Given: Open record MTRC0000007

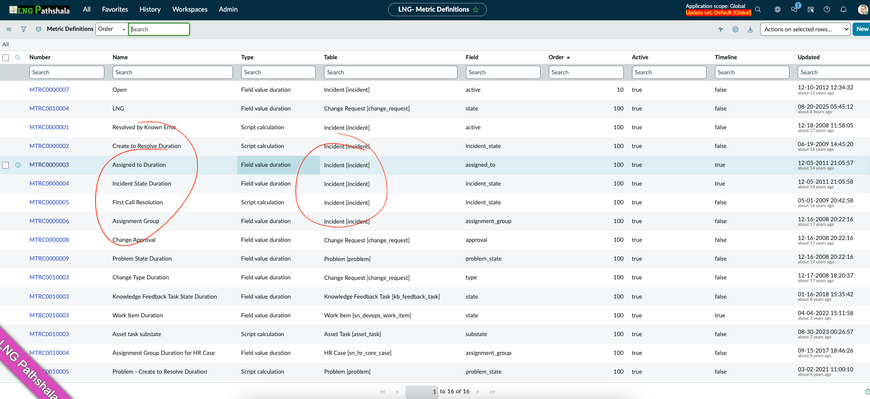Looking at the screenshot, I should [x=49, y=89].
